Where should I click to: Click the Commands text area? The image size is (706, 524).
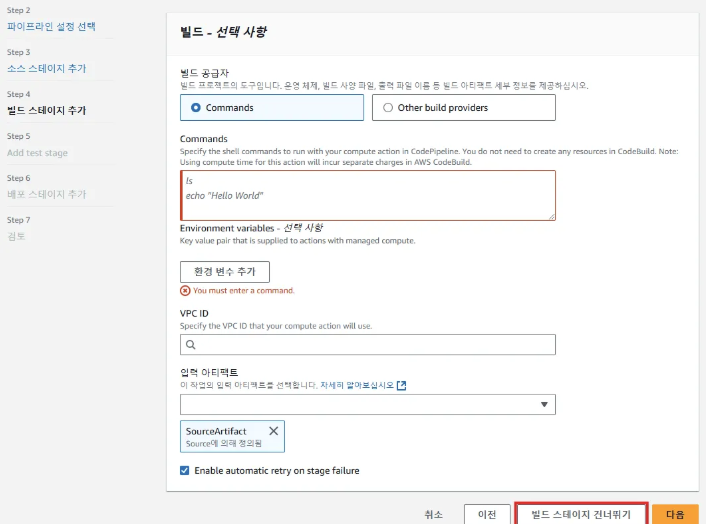367,194
